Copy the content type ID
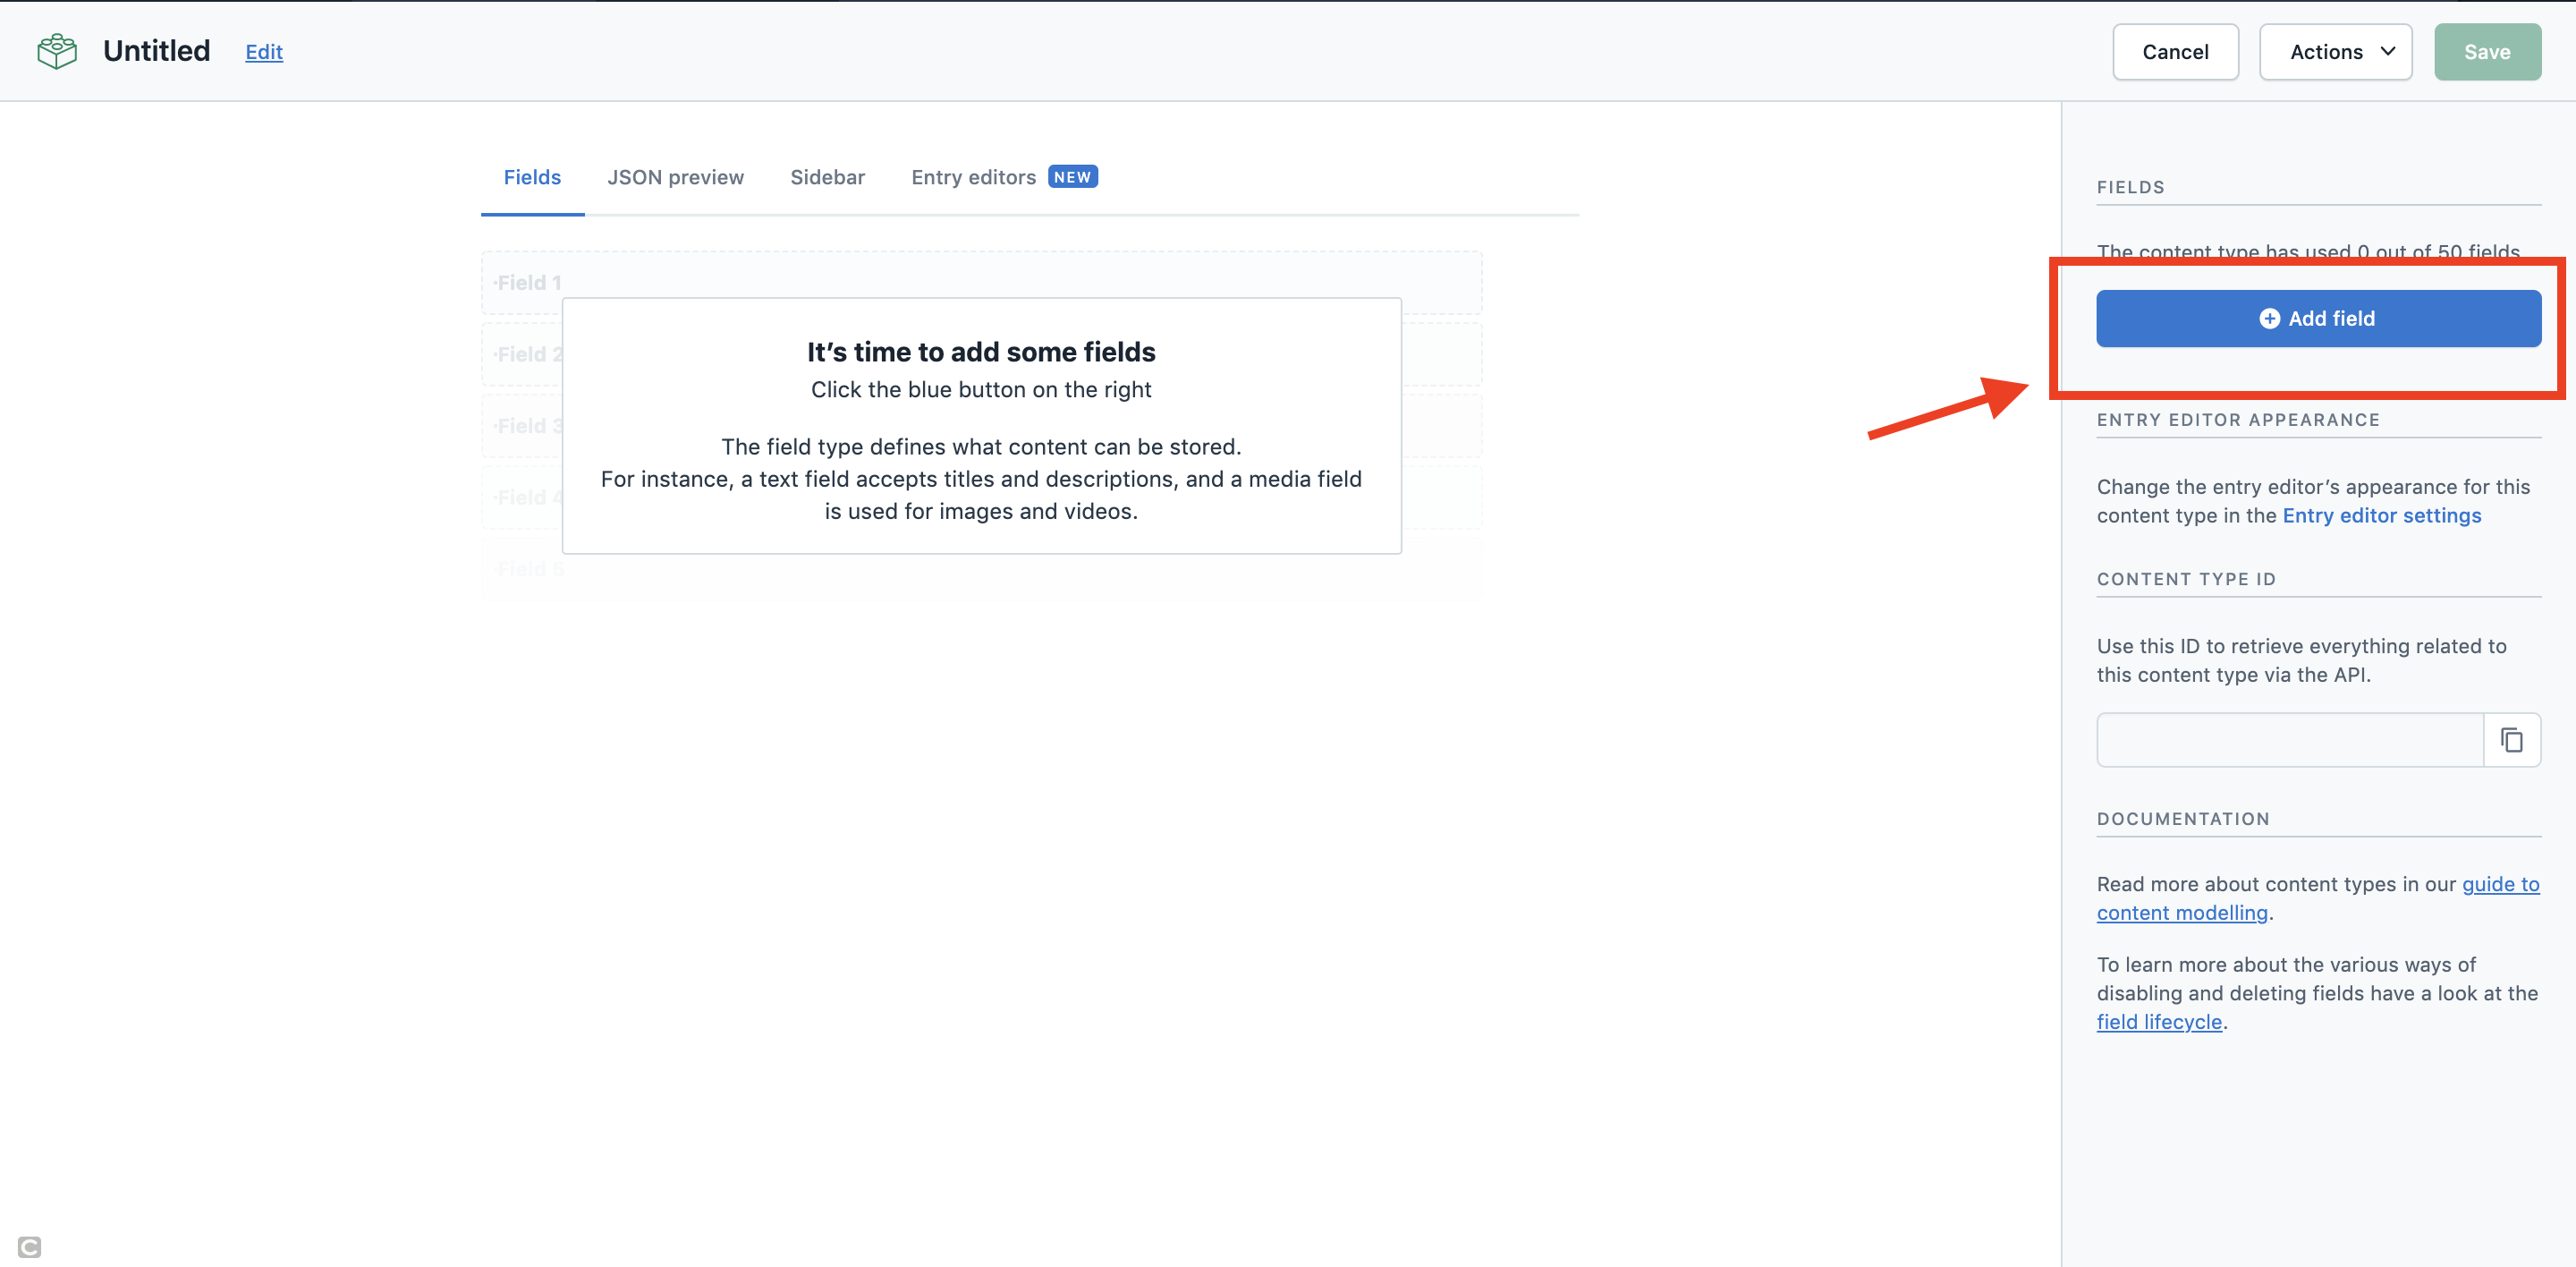This screenshot has width=2576, height=1267. (2511, 740)
